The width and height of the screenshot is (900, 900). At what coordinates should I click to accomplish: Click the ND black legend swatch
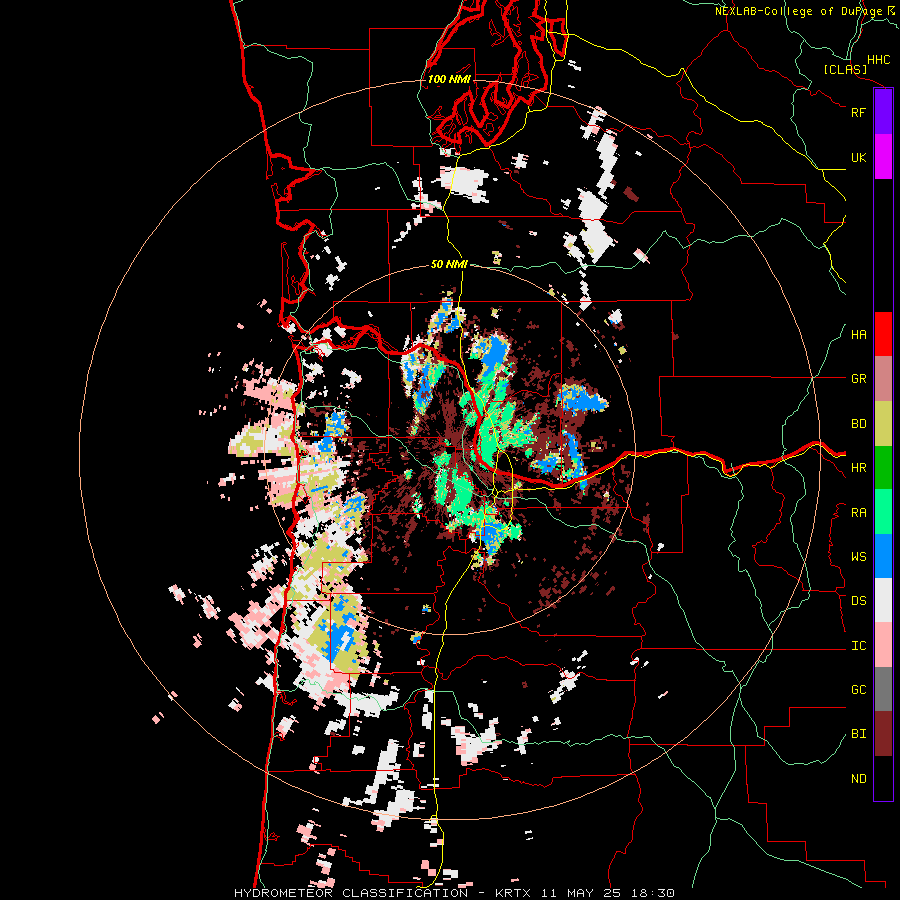point(883,778)
